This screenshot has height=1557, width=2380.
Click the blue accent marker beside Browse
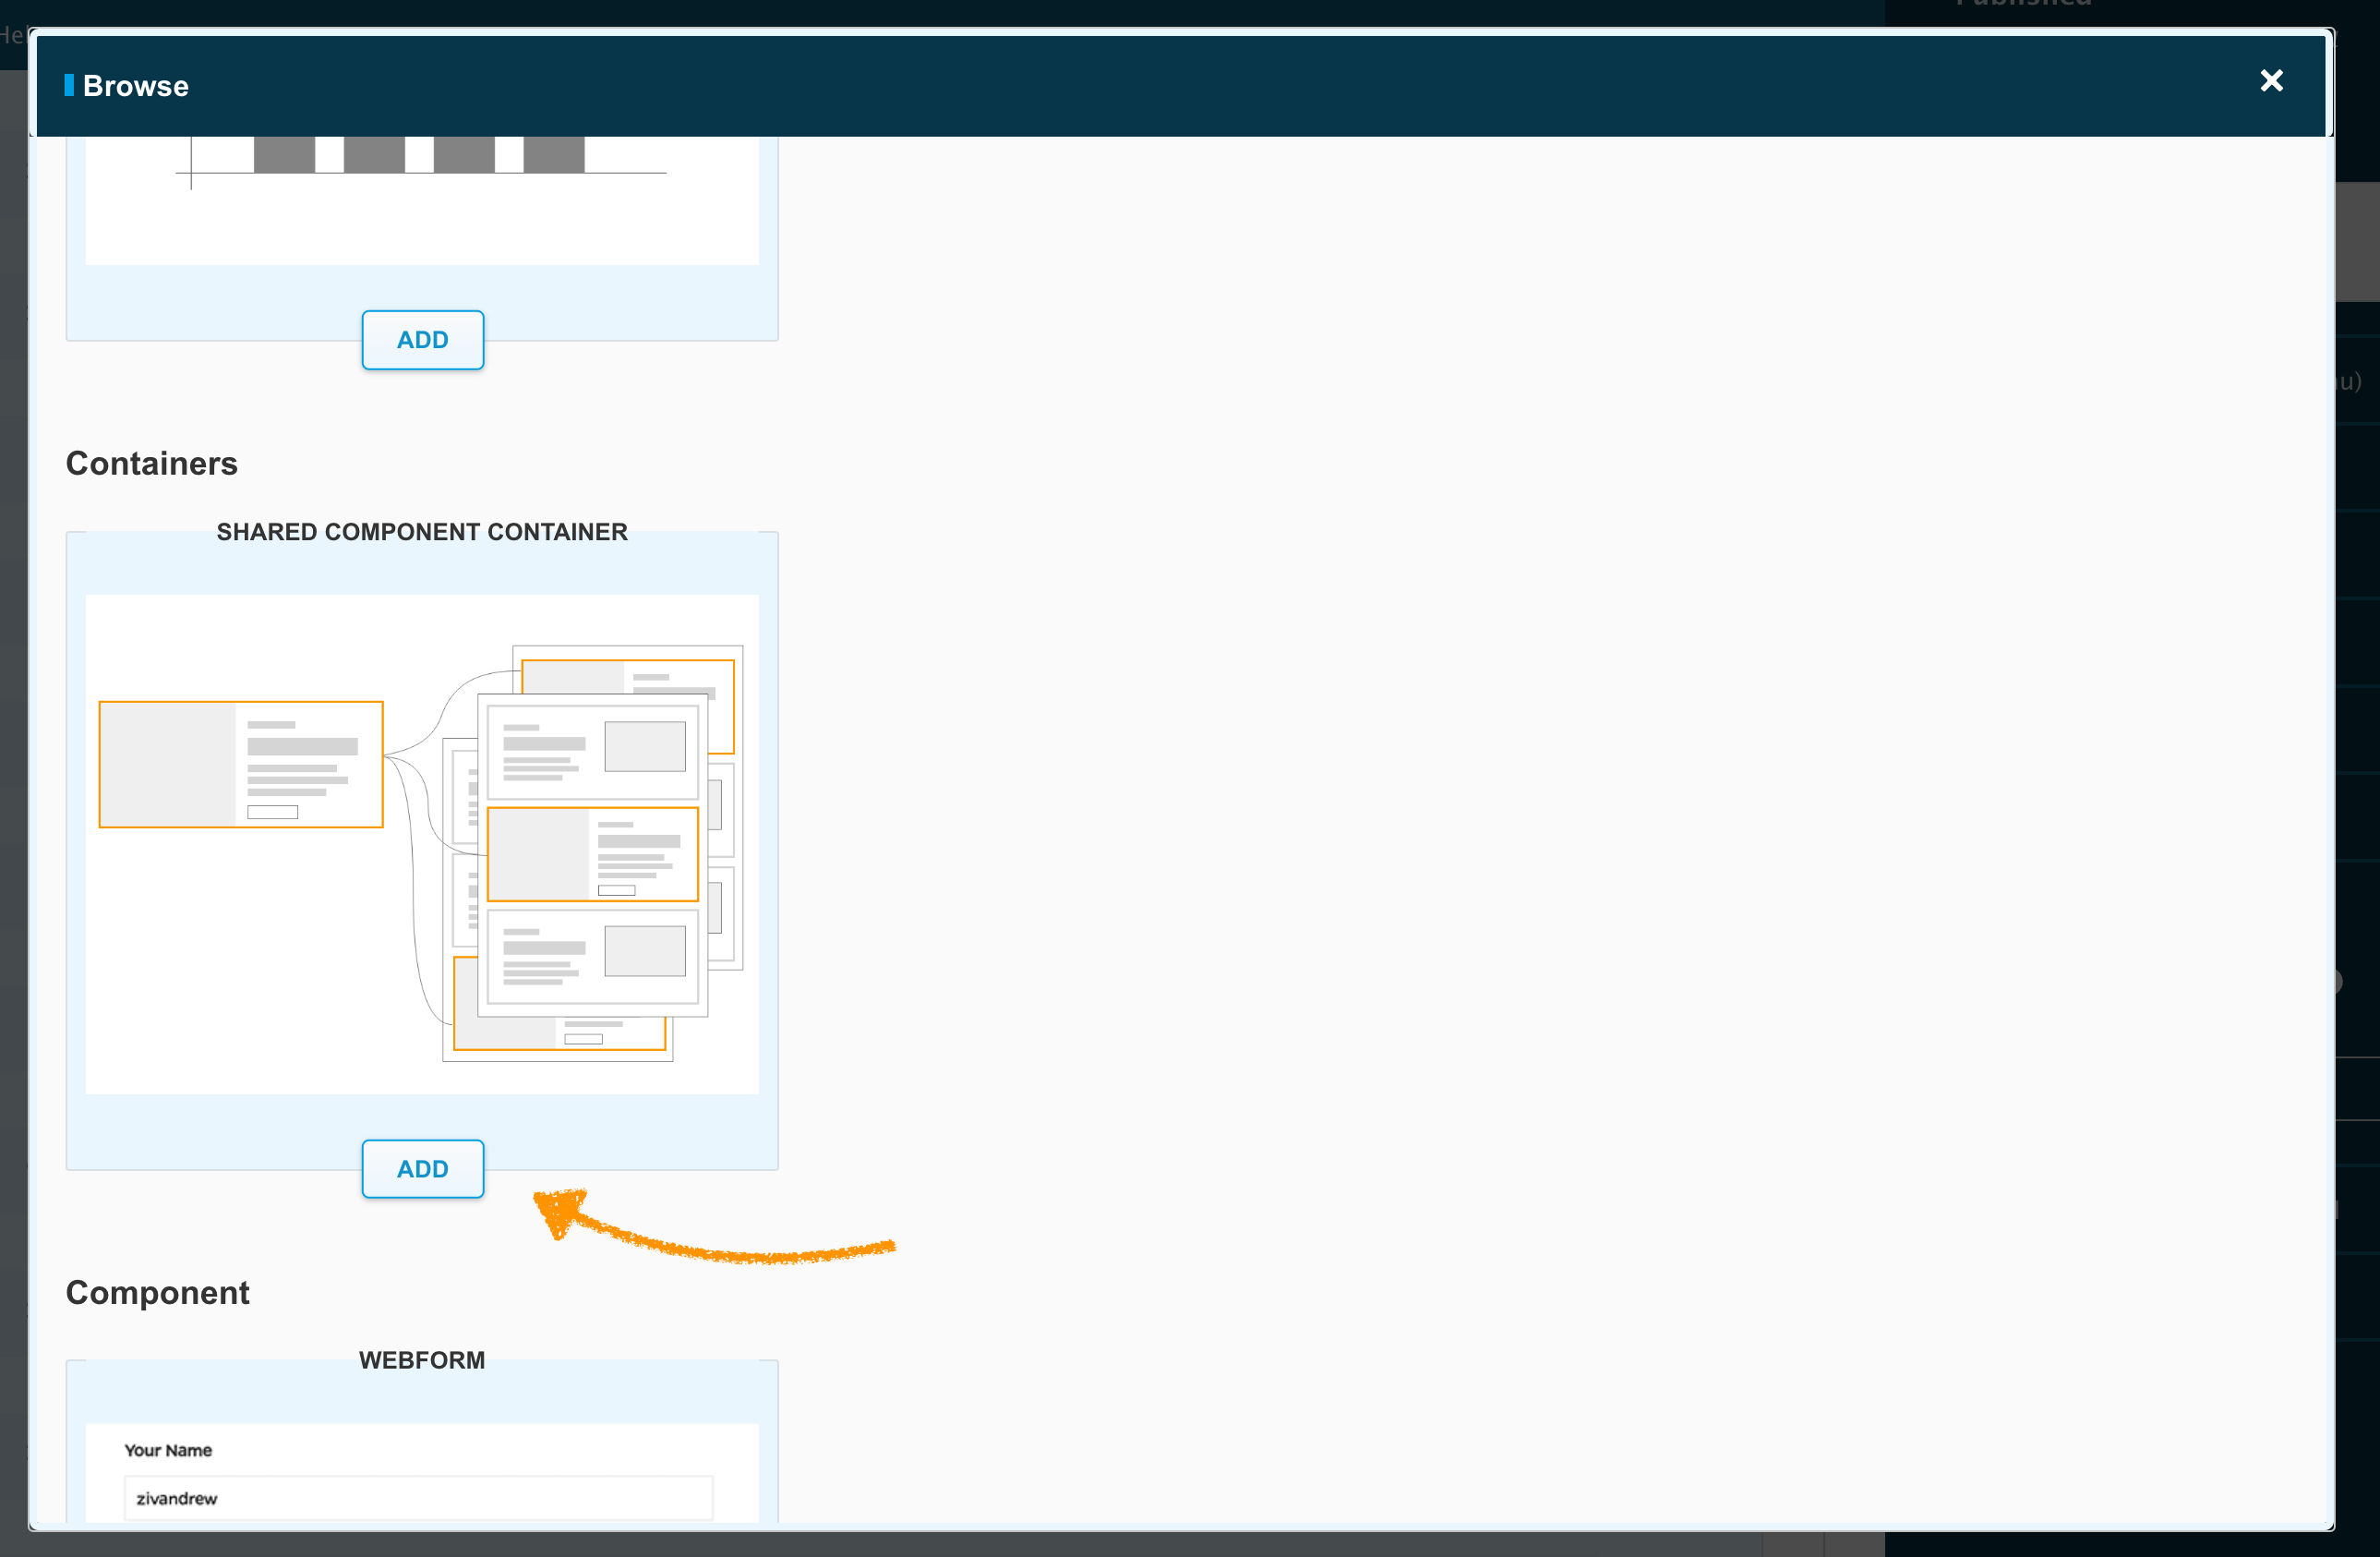pyautogui.click(x=69, y=85)
